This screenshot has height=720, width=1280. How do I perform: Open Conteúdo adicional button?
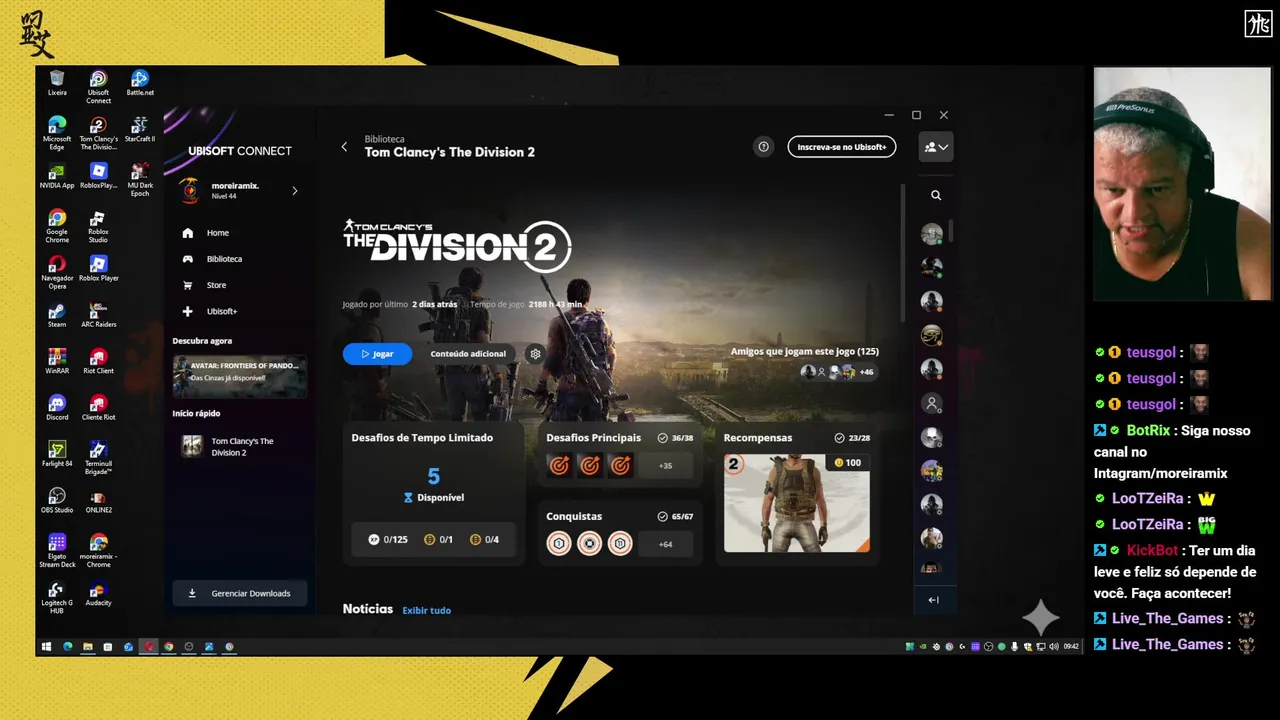[468, 354]
